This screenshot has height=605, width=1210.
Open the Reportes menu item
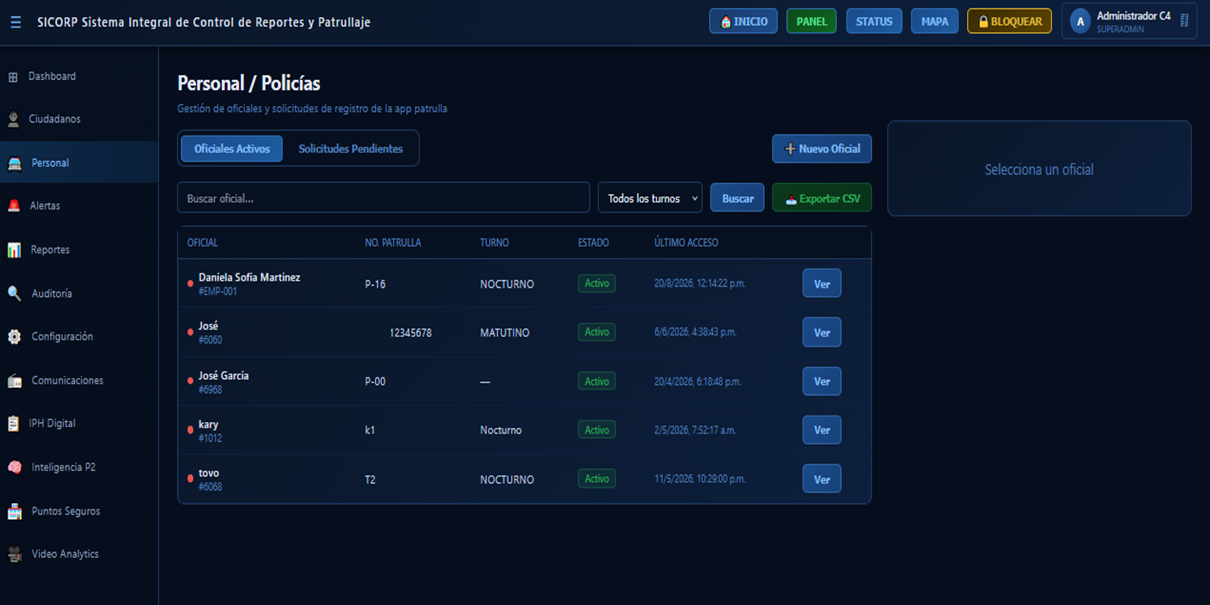click(79, 250)
